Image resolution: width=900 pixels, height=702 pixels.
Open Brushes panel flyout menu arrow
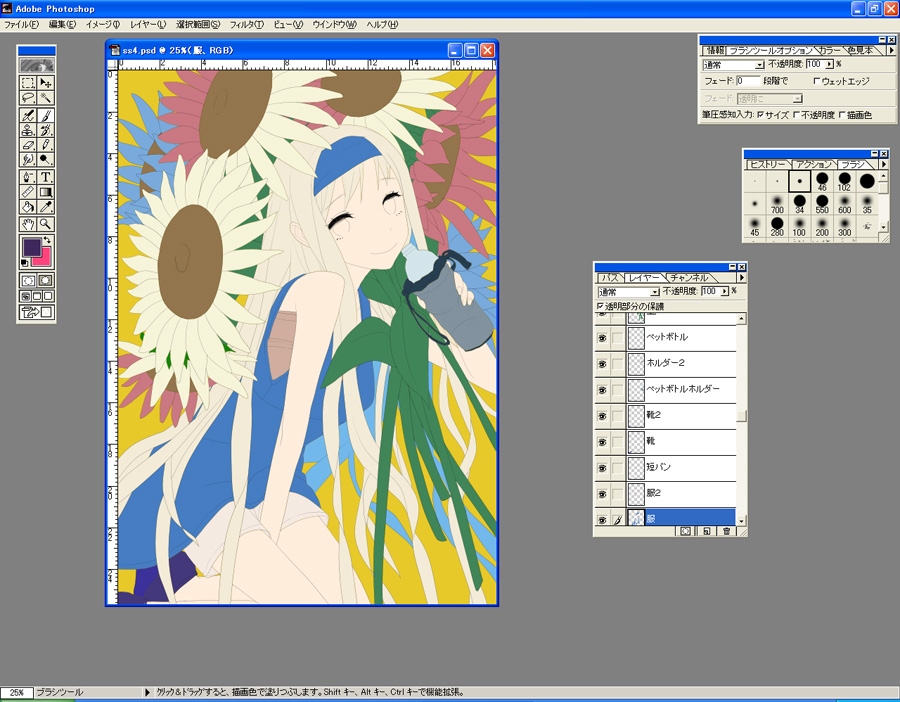(884, 164)
